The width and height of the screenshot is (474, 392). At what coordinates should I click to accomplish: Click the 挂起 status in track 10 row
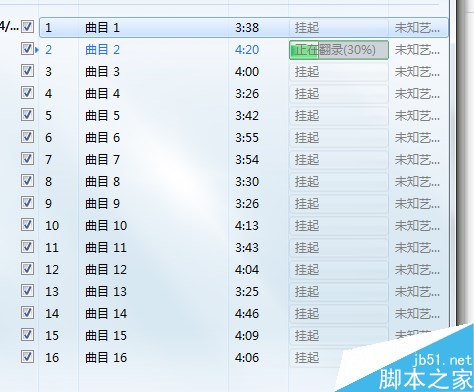pos(307,226)
